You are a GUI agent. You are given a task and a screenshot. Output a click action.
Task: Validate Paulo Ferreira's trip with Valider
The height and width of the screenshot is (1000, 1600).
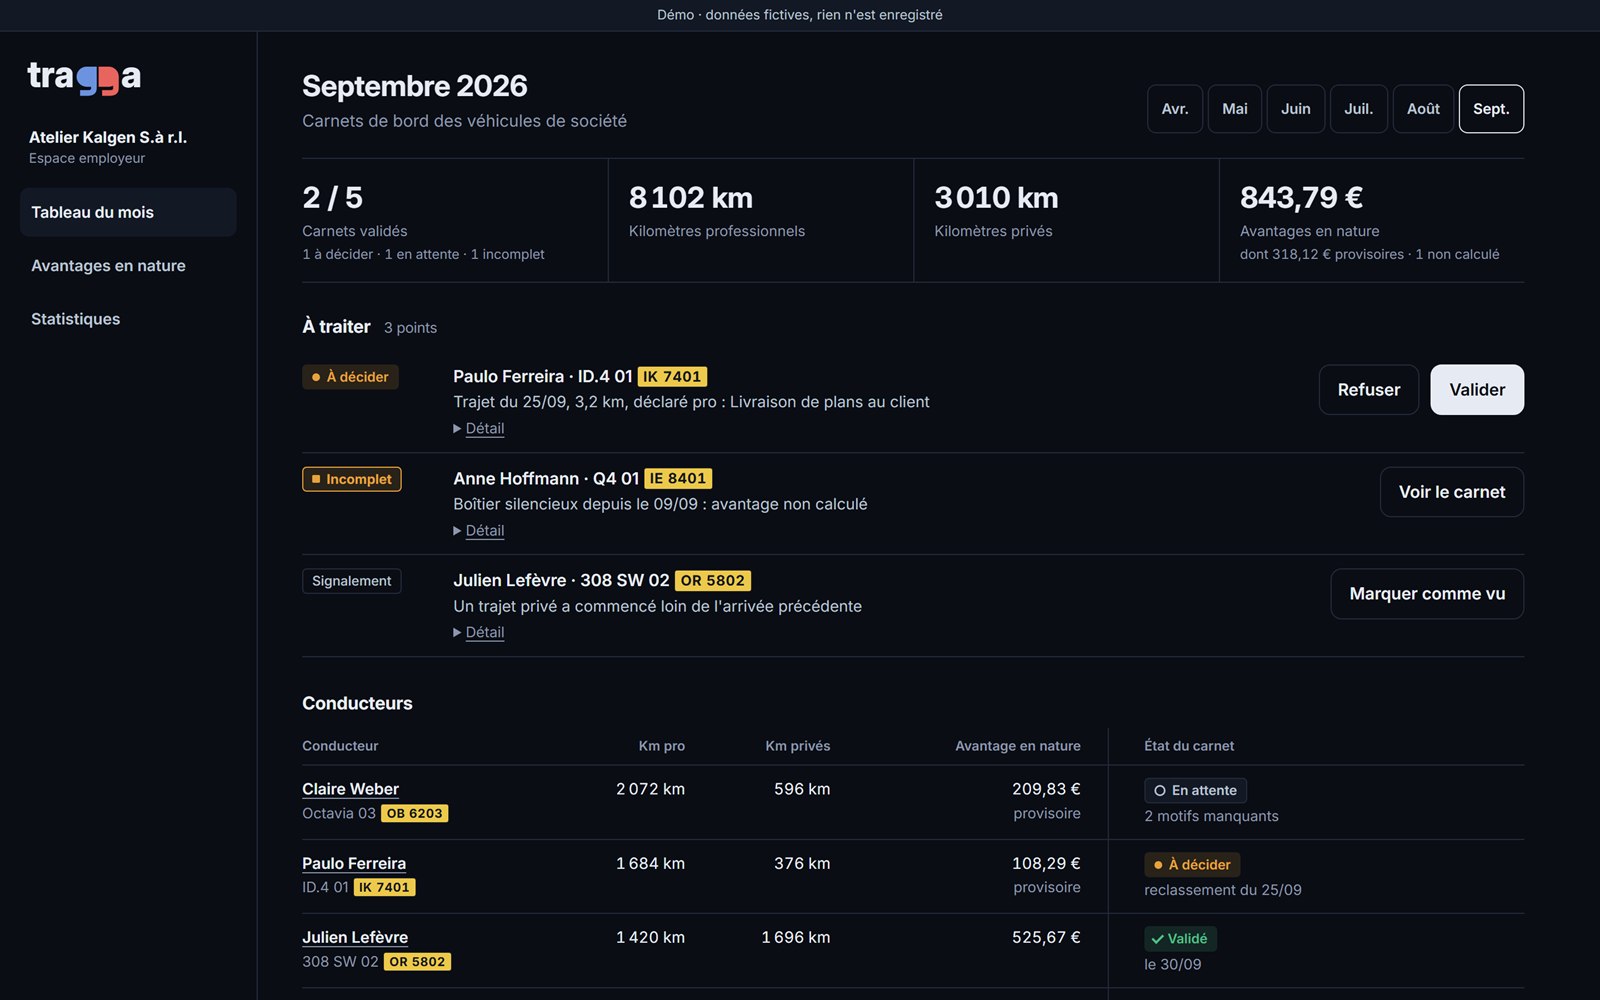(1477, 390)
